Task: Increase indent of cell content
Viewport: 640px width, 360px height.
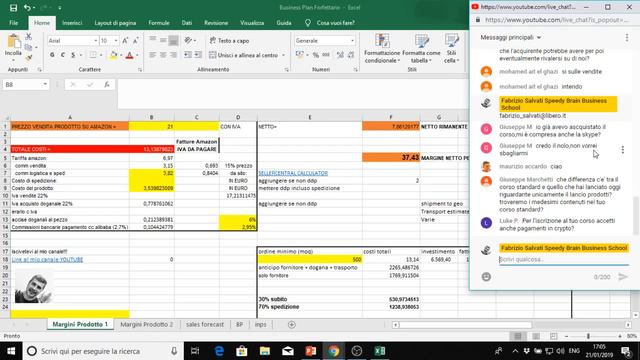Action: pyautogui.click(x=198, y=55)
